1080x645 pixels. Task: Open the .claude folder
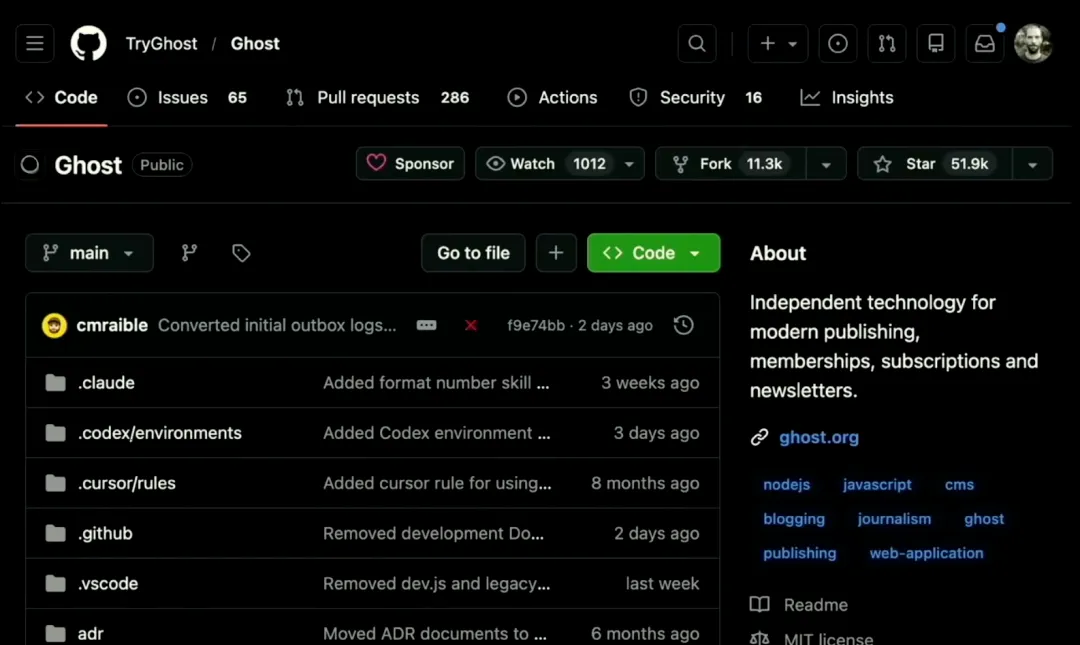click(106, 382)
